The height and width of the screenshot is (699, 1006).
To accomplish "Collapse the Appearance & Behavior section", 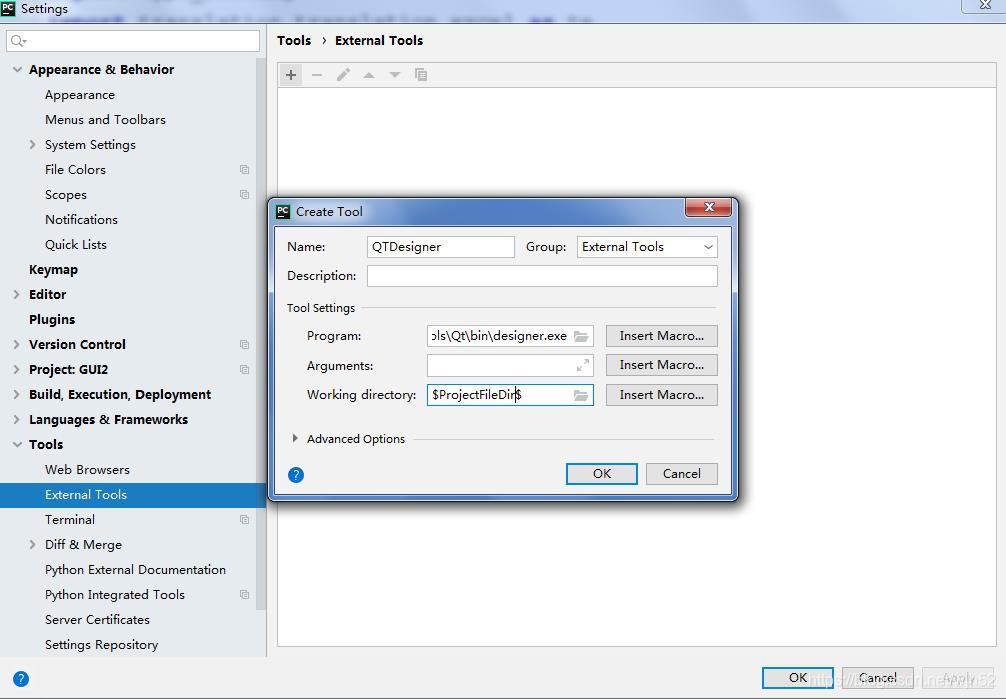I will [x=17, y=69].
